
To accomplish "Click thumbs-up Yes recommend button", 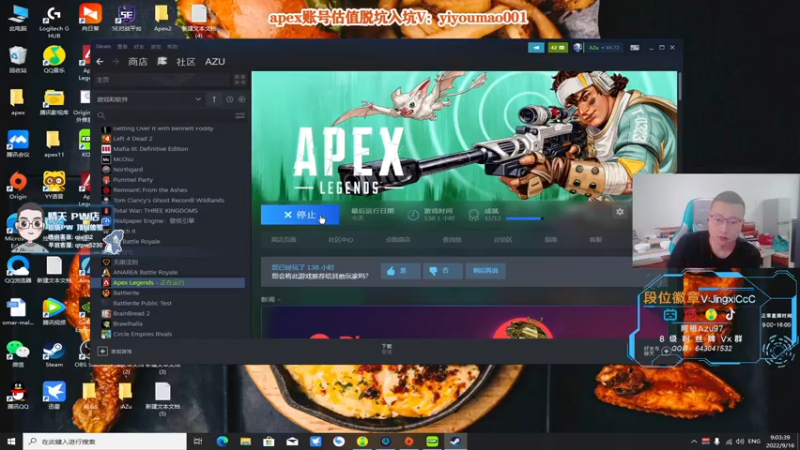I will click(401, 271).
